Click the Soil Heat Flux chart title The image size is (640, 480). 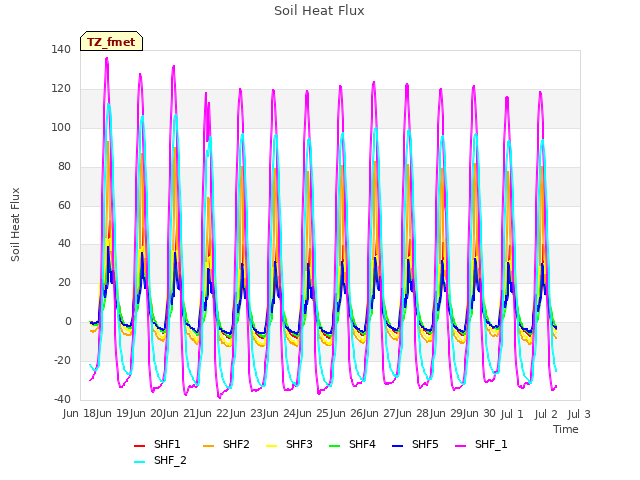tap(319, 11)
